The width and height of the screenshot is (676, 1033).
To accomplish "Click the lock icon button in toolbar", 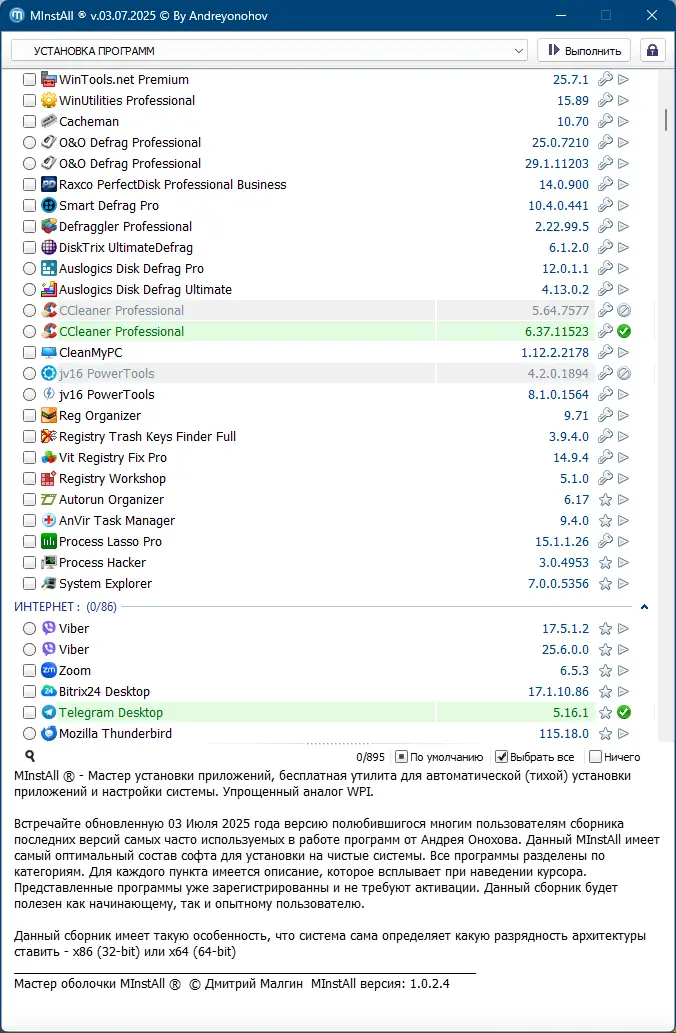I will coord(653,50).
